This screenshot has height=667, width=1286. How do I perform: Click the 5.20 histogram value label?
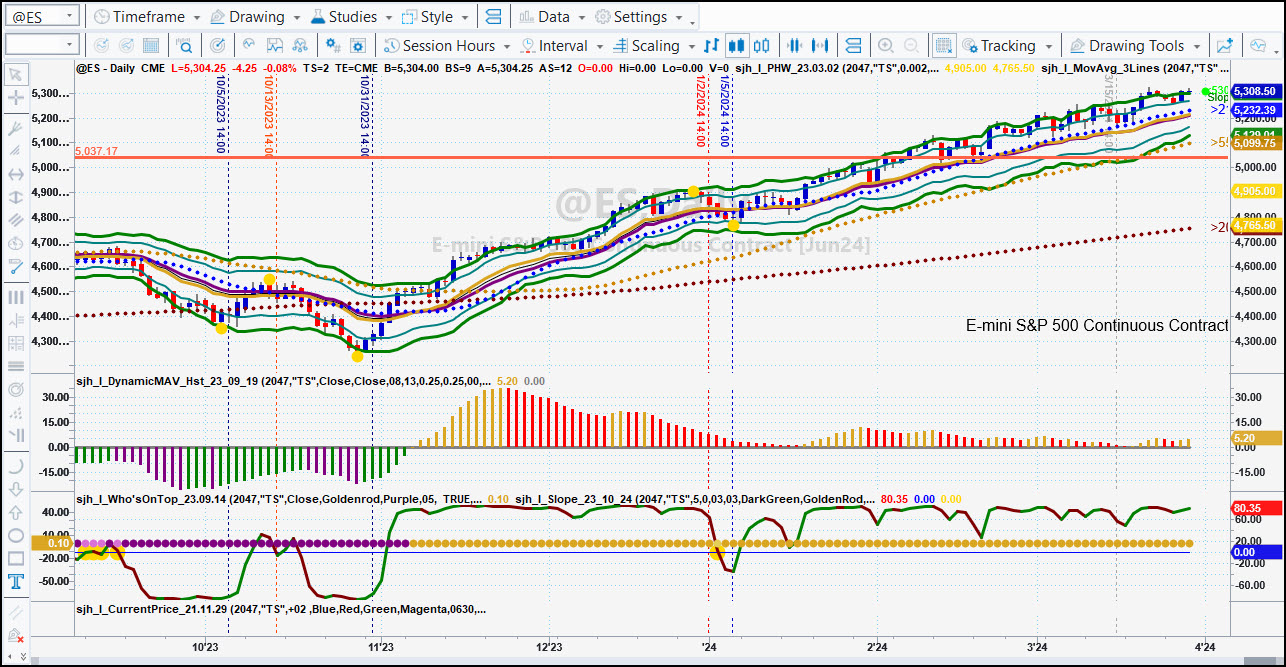[1255, 438]
